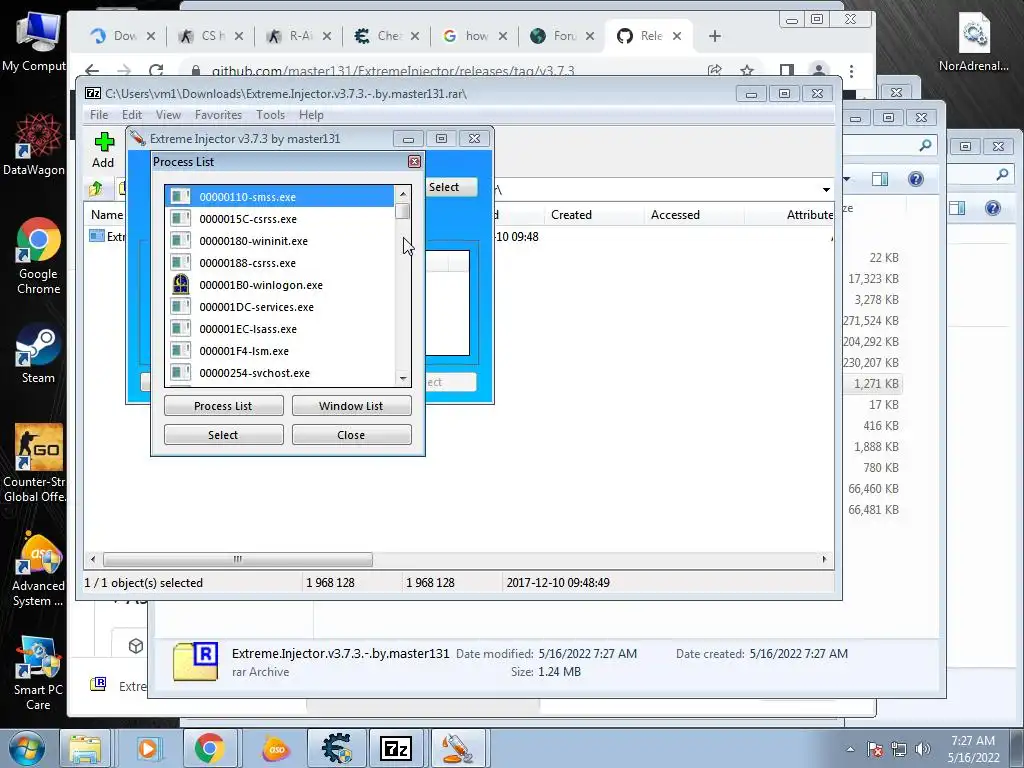Open the Steam desktop shortcut

(x=38, y=353)
